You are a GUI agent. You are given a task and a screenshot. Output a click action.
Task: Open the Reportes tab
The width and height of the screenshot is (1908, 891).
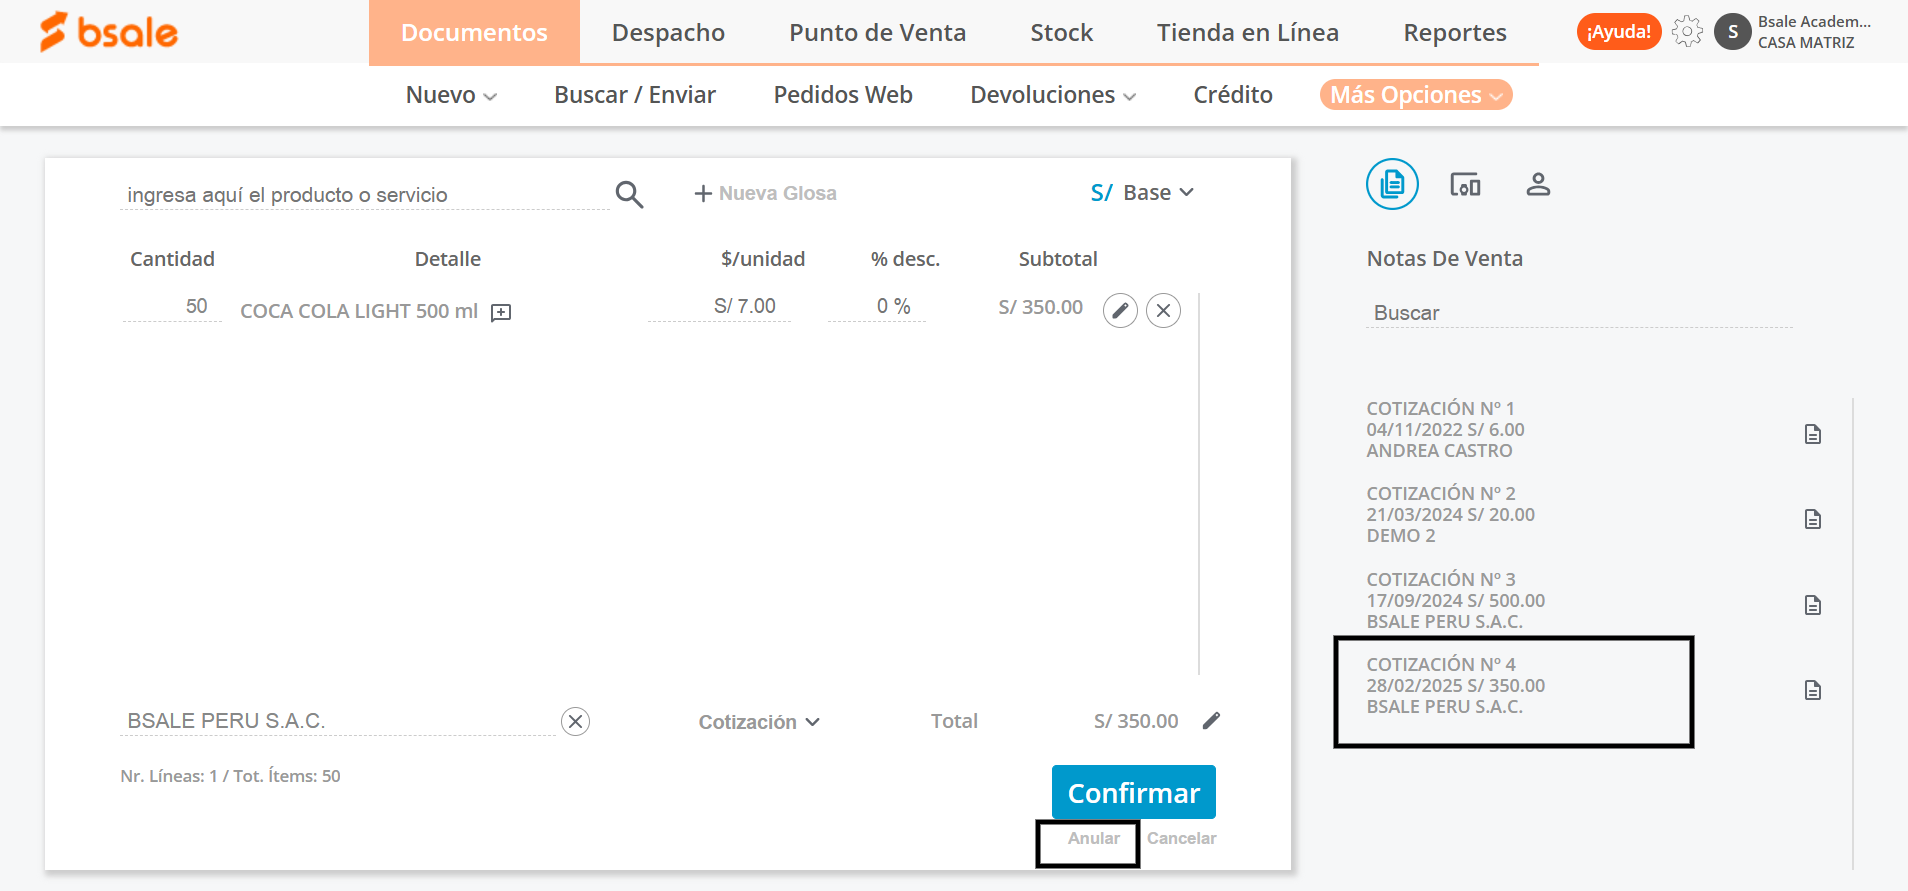point(1454,33)
